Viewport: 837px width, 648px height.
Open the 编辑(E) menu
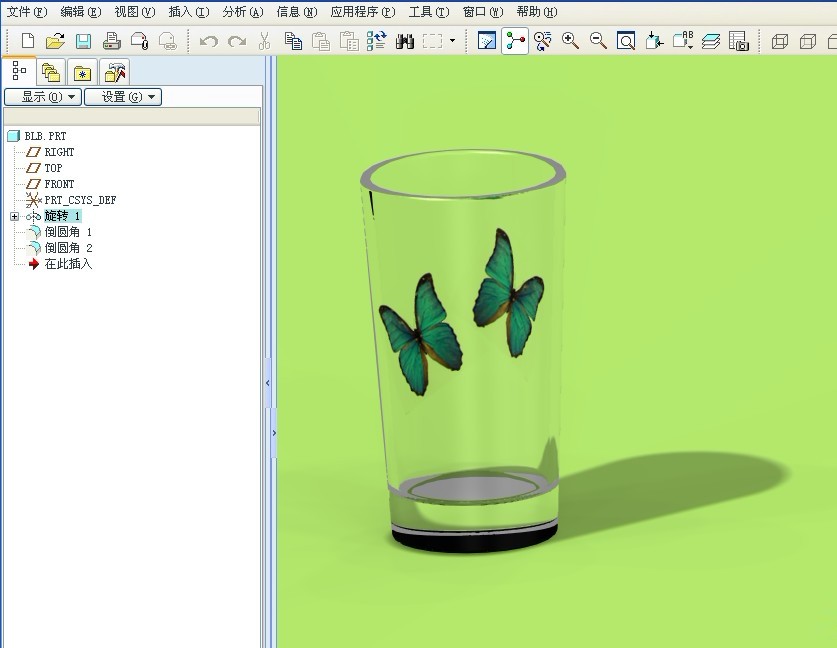[x=81, y=12]
